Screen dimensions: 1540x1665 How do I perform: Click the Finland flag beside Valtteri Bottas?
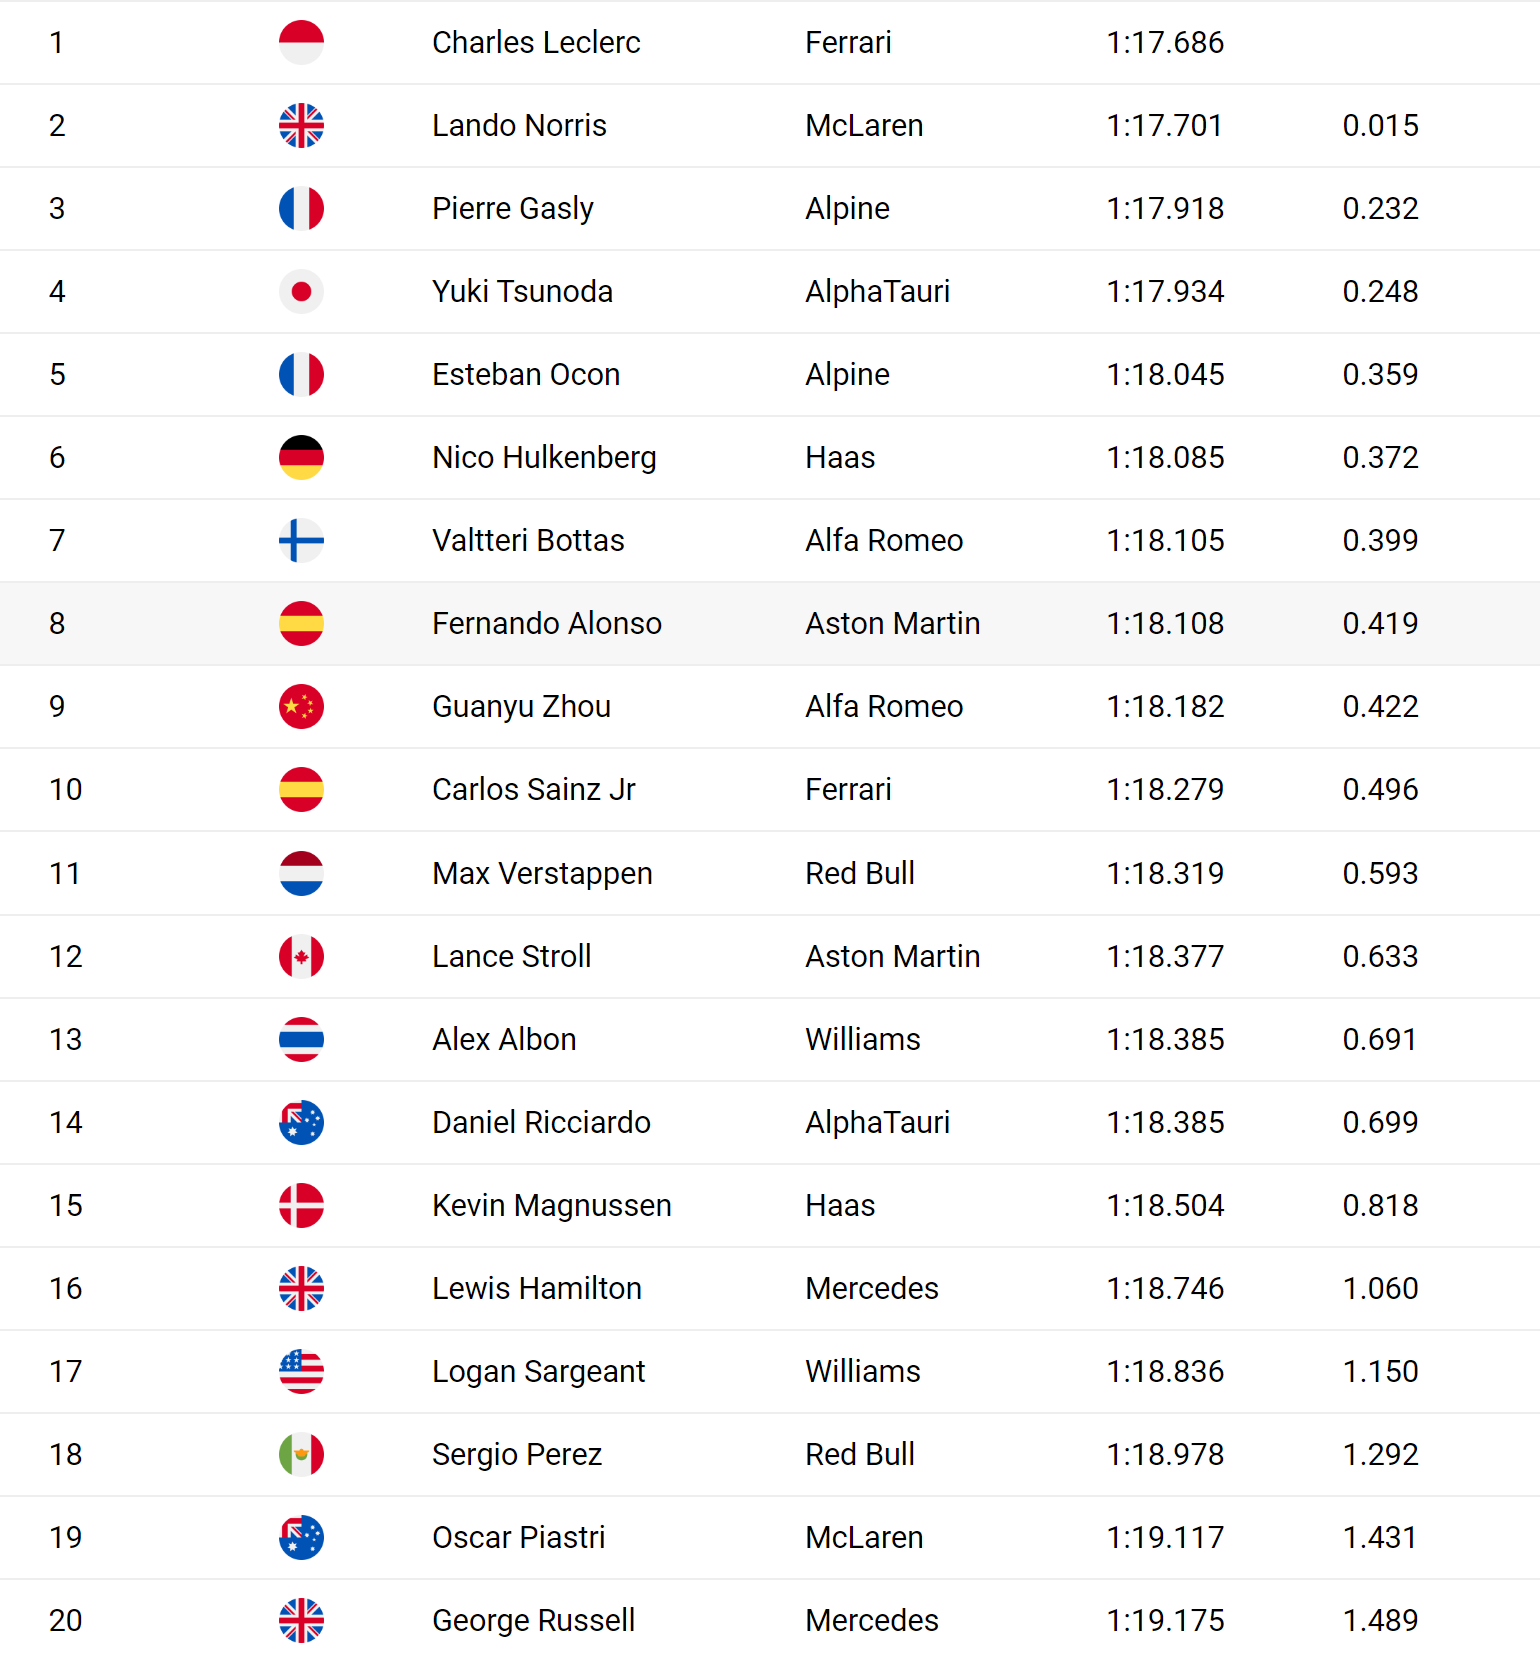pos(301,540)
